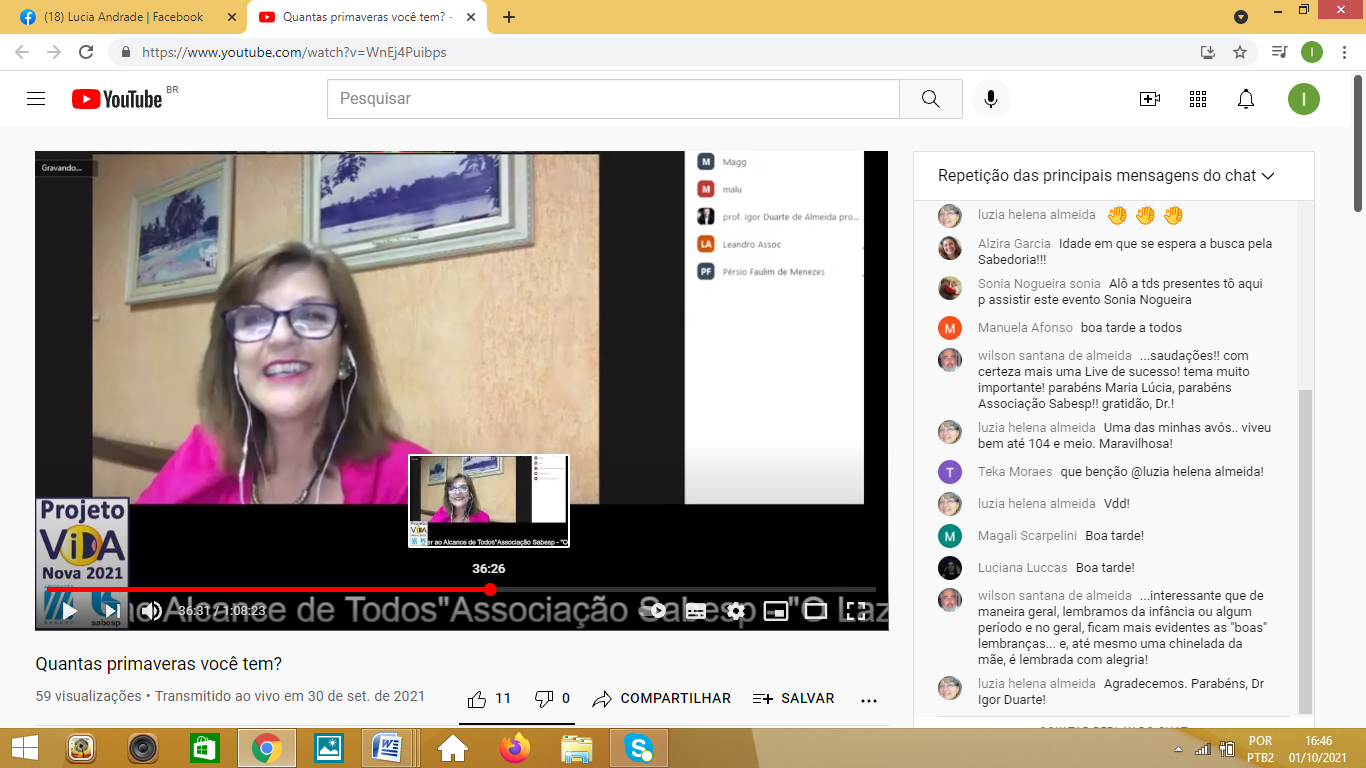Go back in browser history

(x=22, y=52)
